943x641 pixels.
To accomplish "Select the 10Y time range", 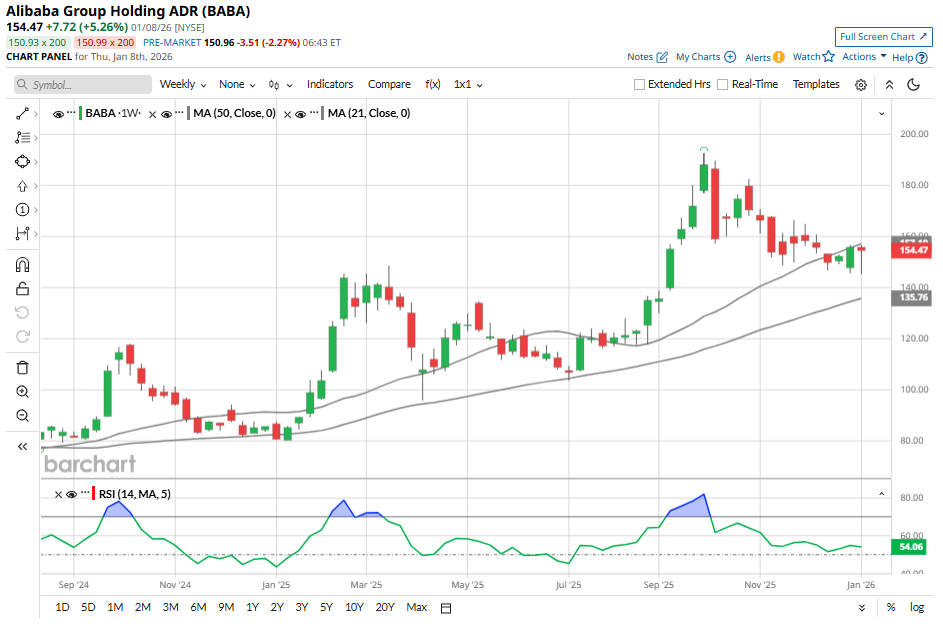I will 354,607.
